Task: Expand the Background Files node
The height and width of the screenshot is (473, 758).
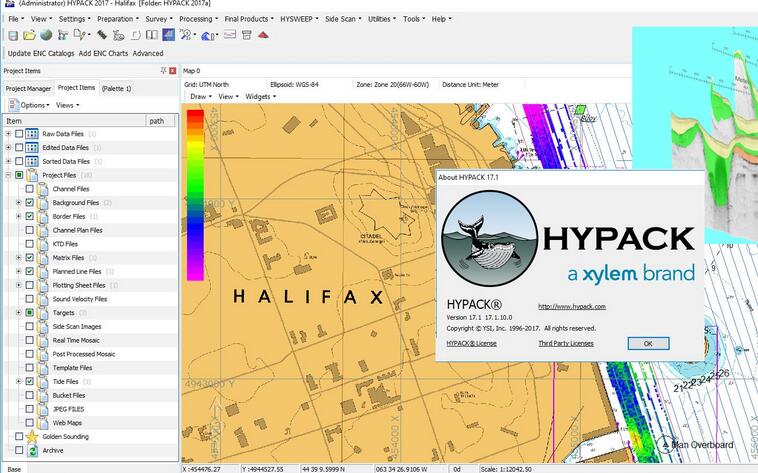Action: pos(18,203)
